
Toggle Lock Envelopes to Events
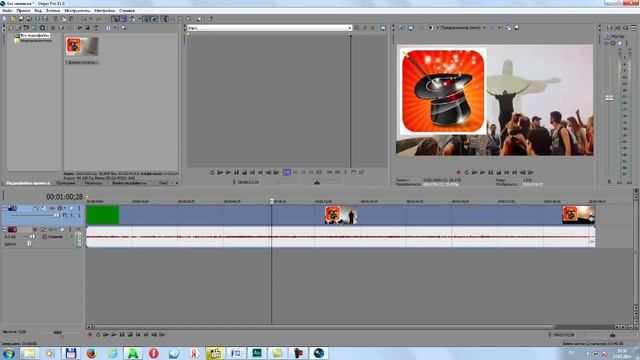coord(145,19)
